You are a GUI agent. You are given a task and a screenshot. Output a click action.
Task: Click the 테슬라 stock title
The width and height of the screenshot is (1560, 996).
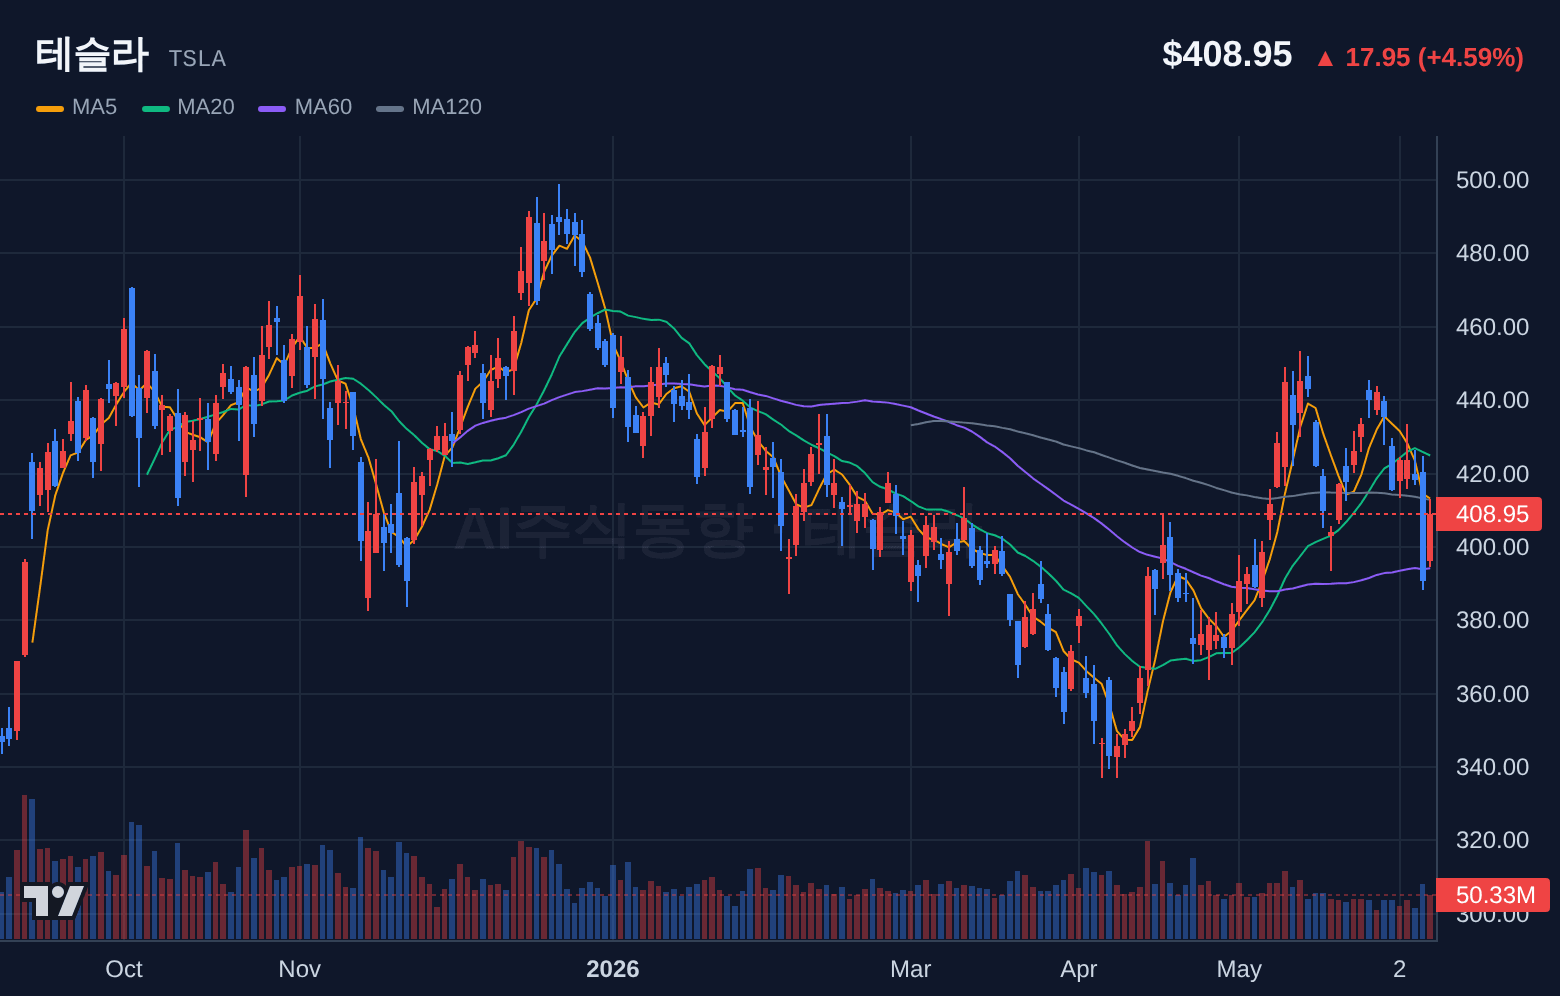click(x=92, y=54)
